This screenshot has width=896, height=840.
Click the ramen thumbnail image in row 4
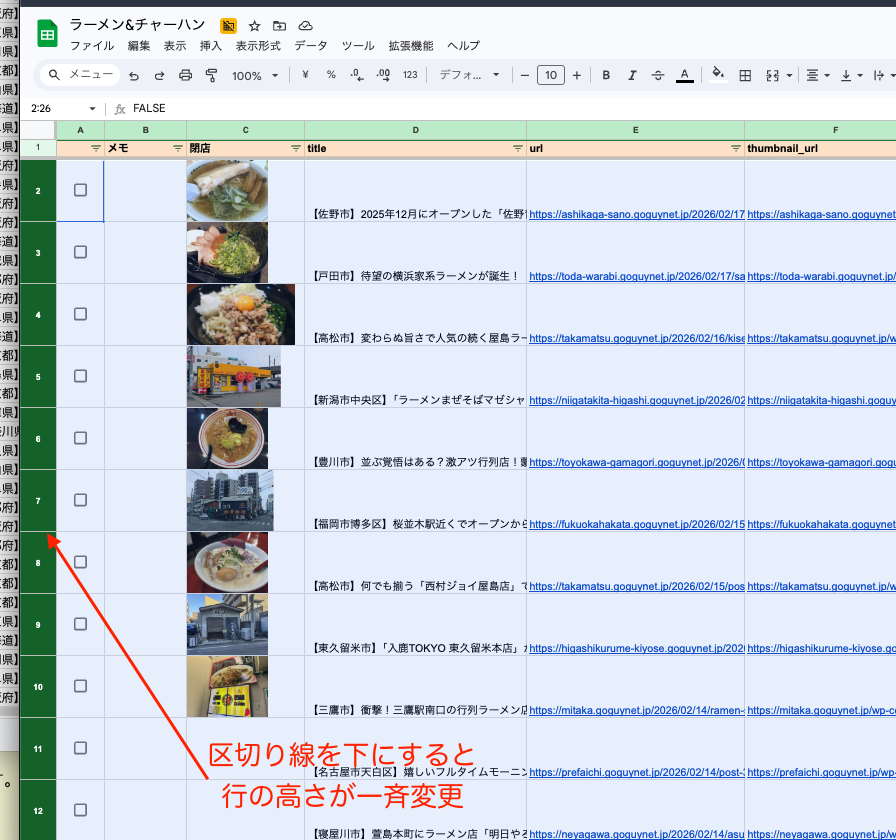(x=240, y=314)
